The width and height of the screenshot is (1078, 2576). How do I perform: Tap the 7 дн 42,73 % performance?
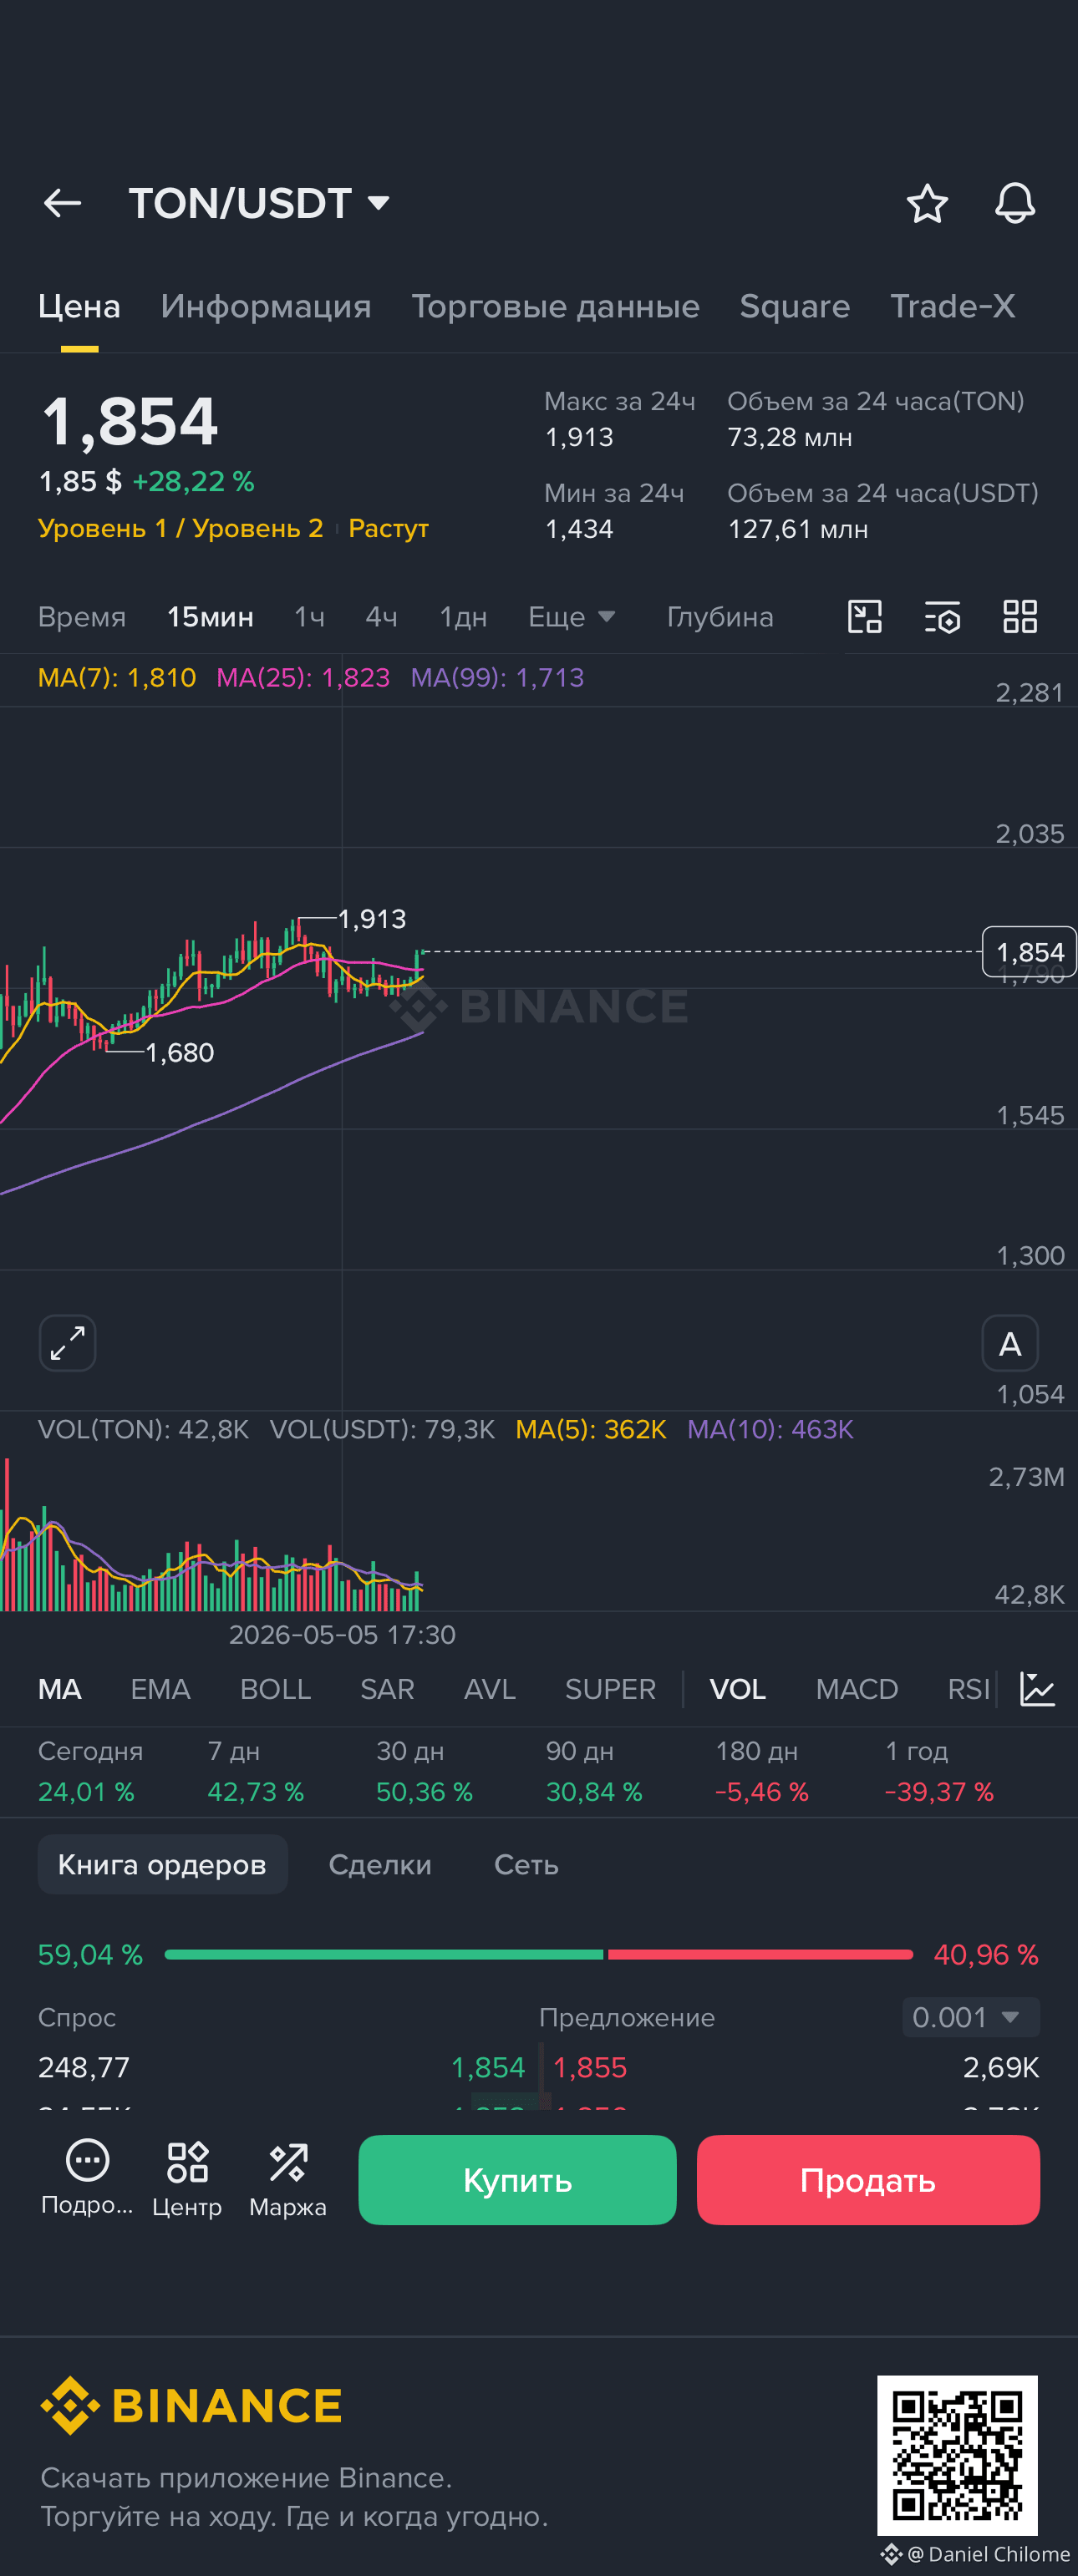pos(255,1771)
